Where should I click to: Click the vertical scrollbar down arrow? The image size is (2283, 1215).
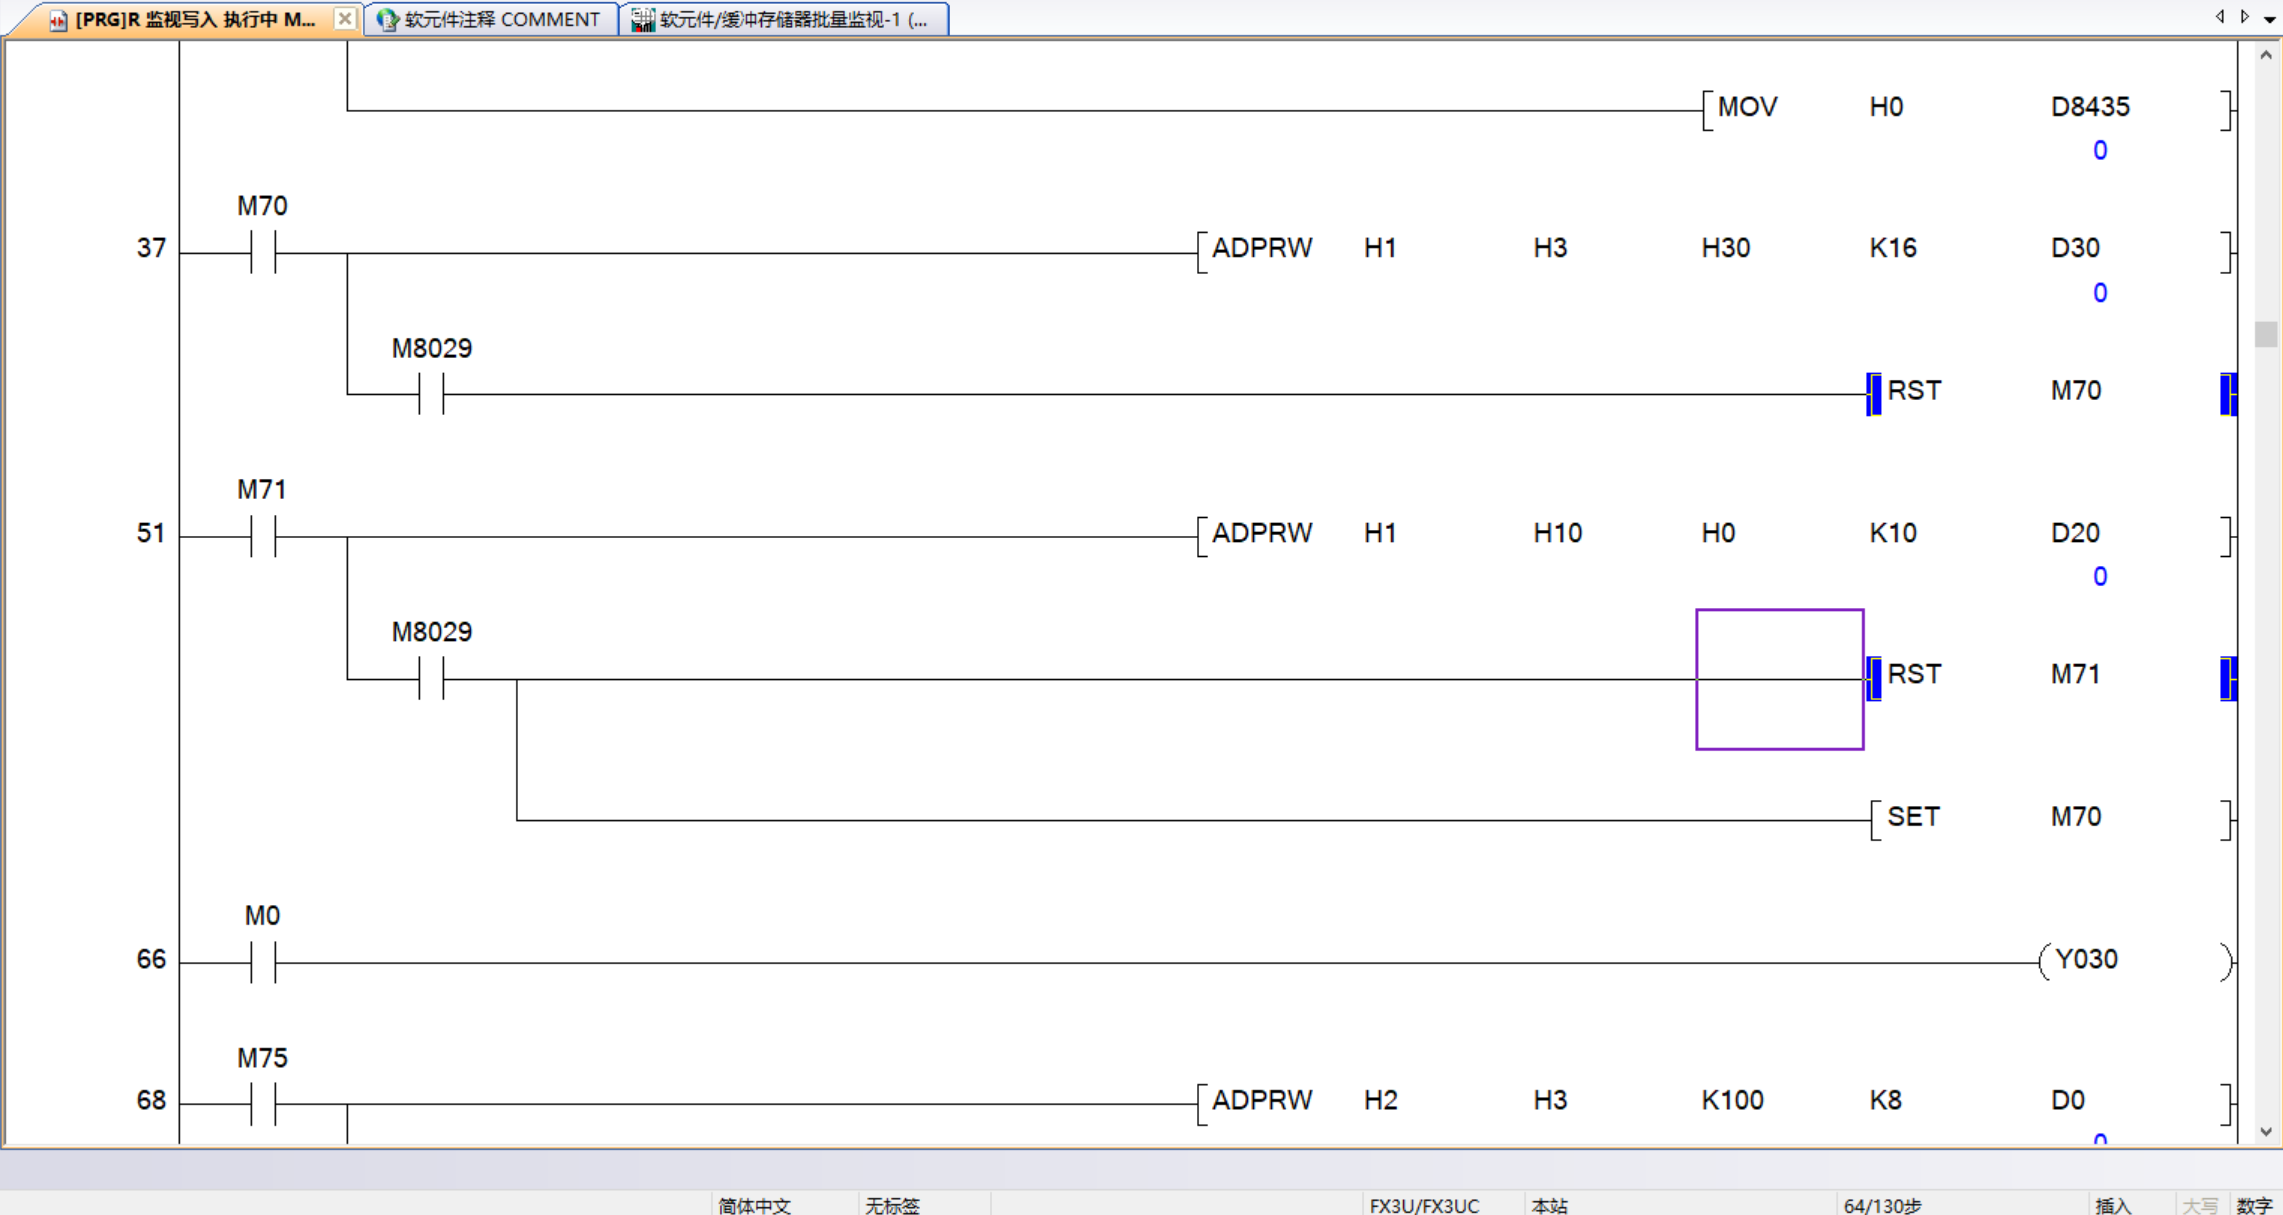click(2265, 1132)
